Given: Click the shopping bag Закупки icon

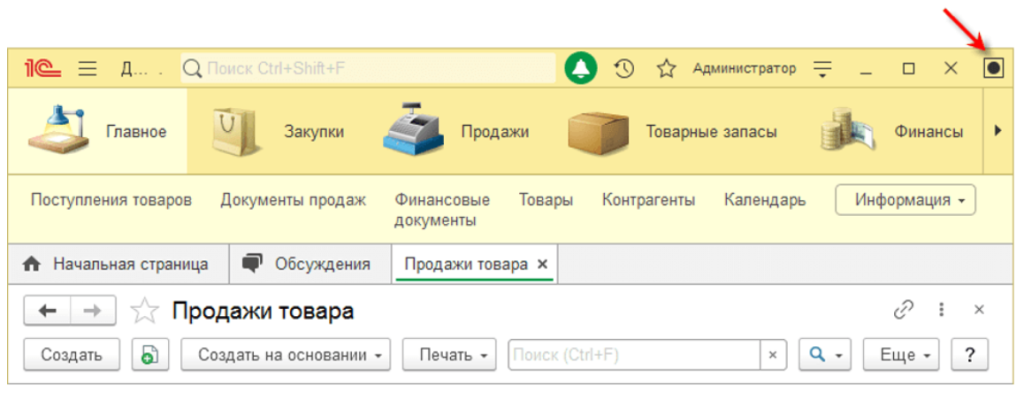Looking at the screenshot, I should pos(236,131).
